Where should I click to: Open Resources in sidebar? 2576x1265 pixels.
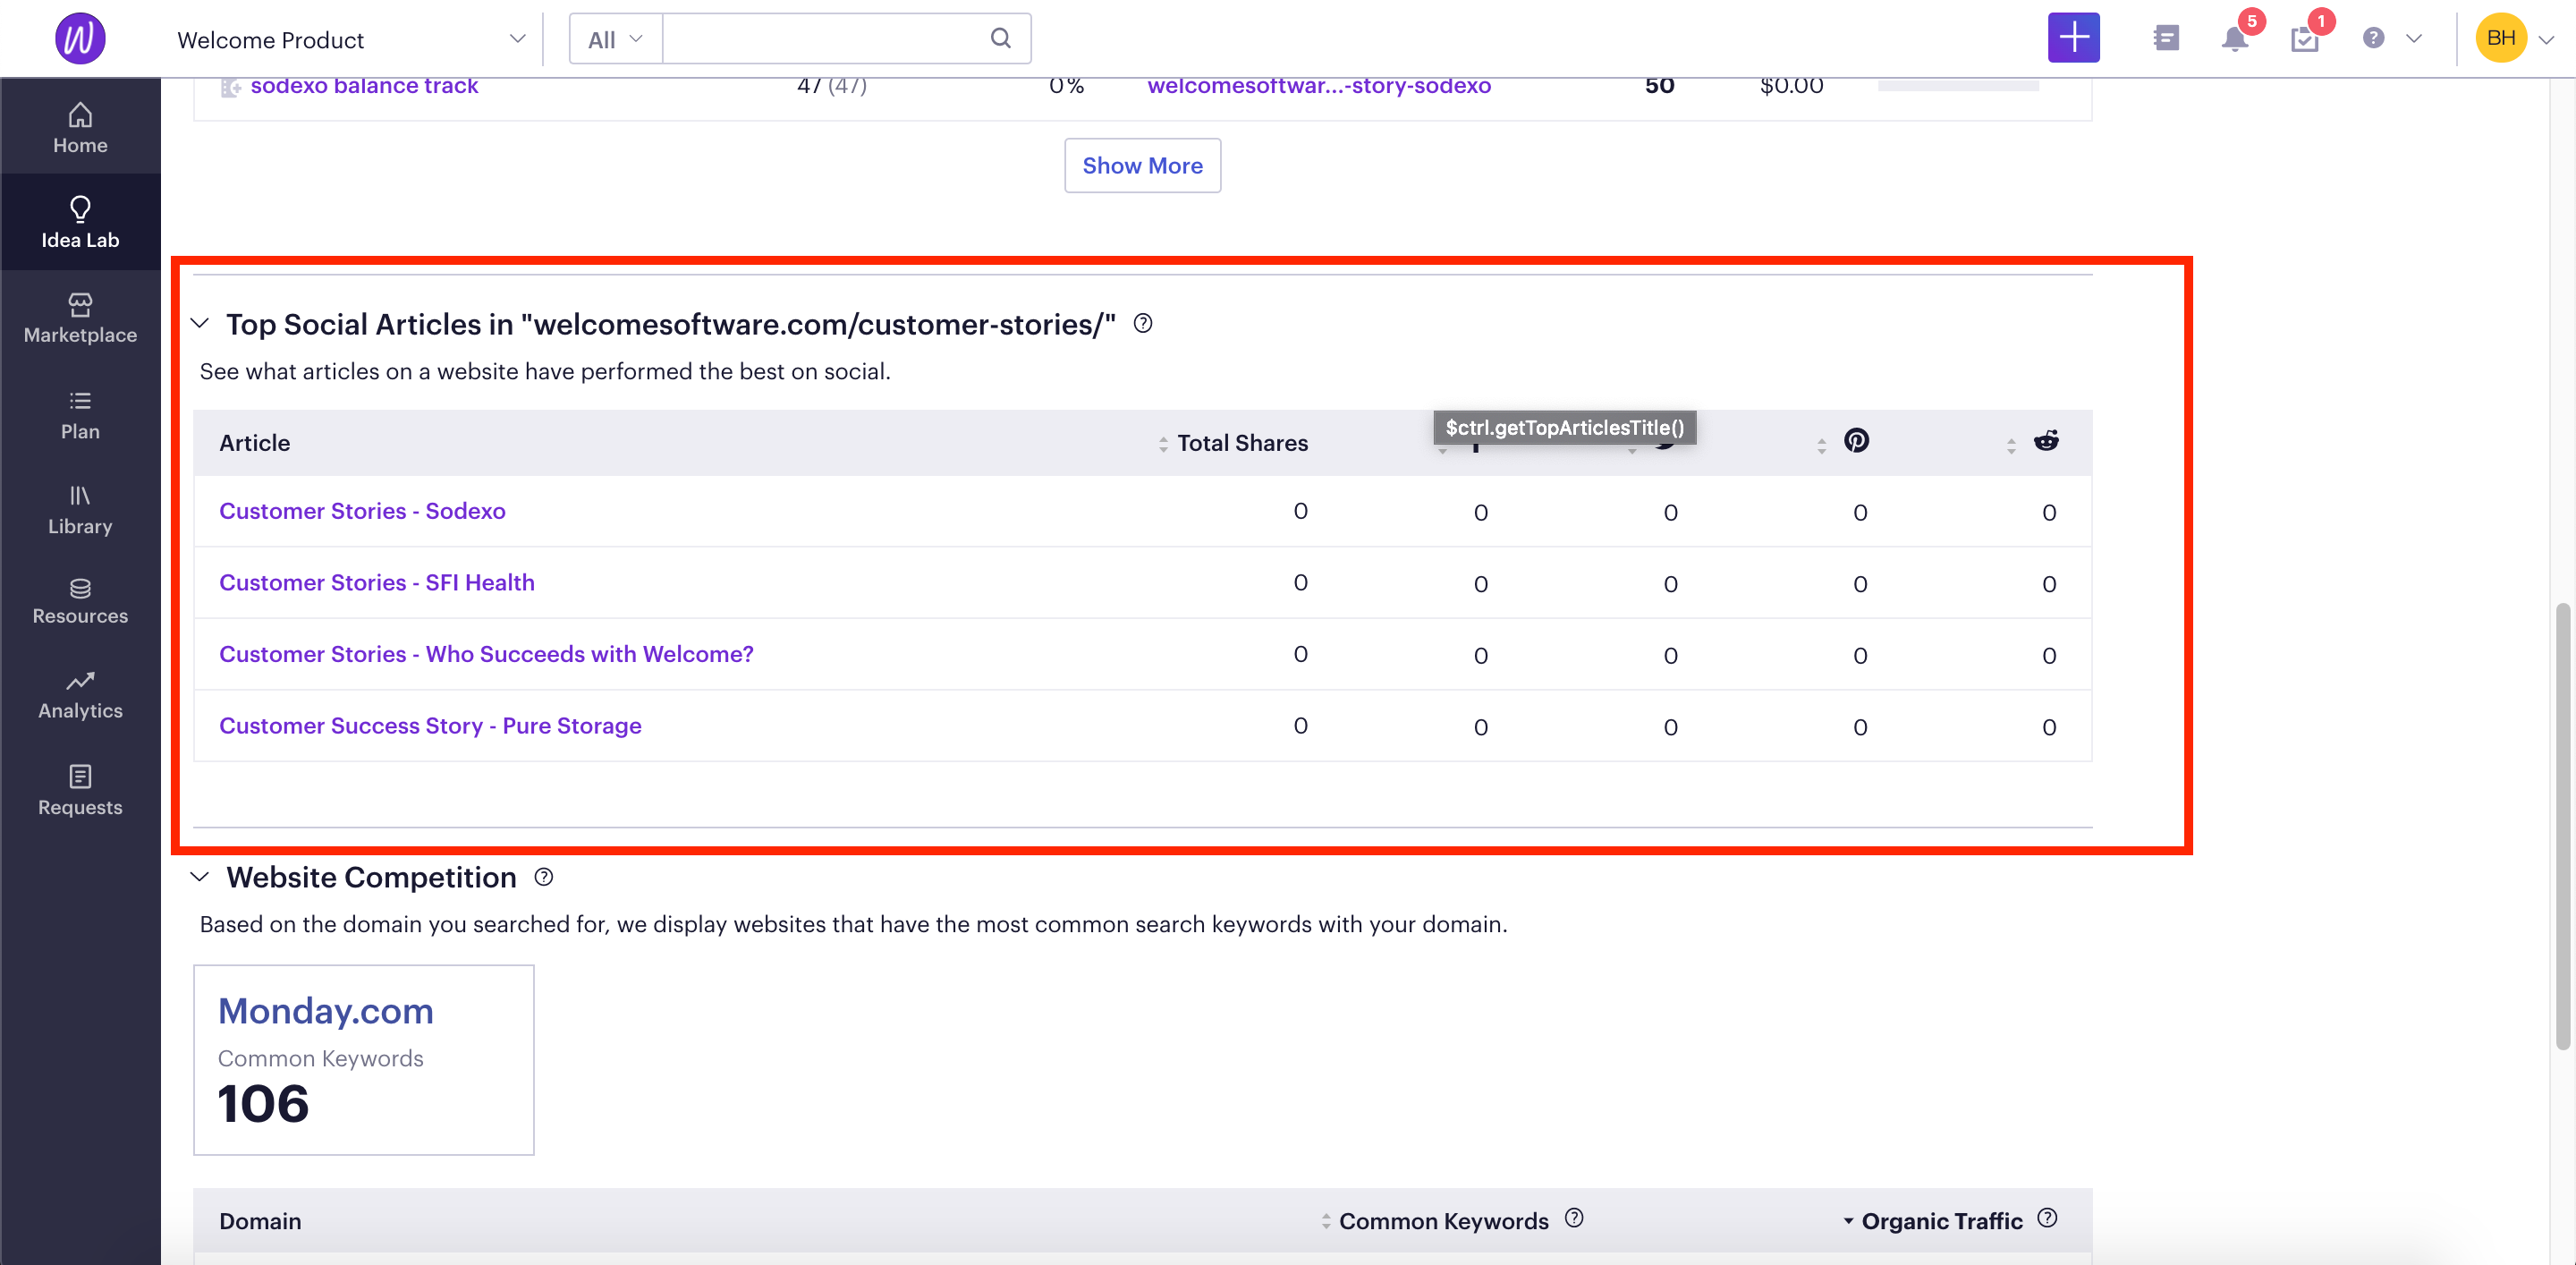pyautogui.click(x=80, y=601)
